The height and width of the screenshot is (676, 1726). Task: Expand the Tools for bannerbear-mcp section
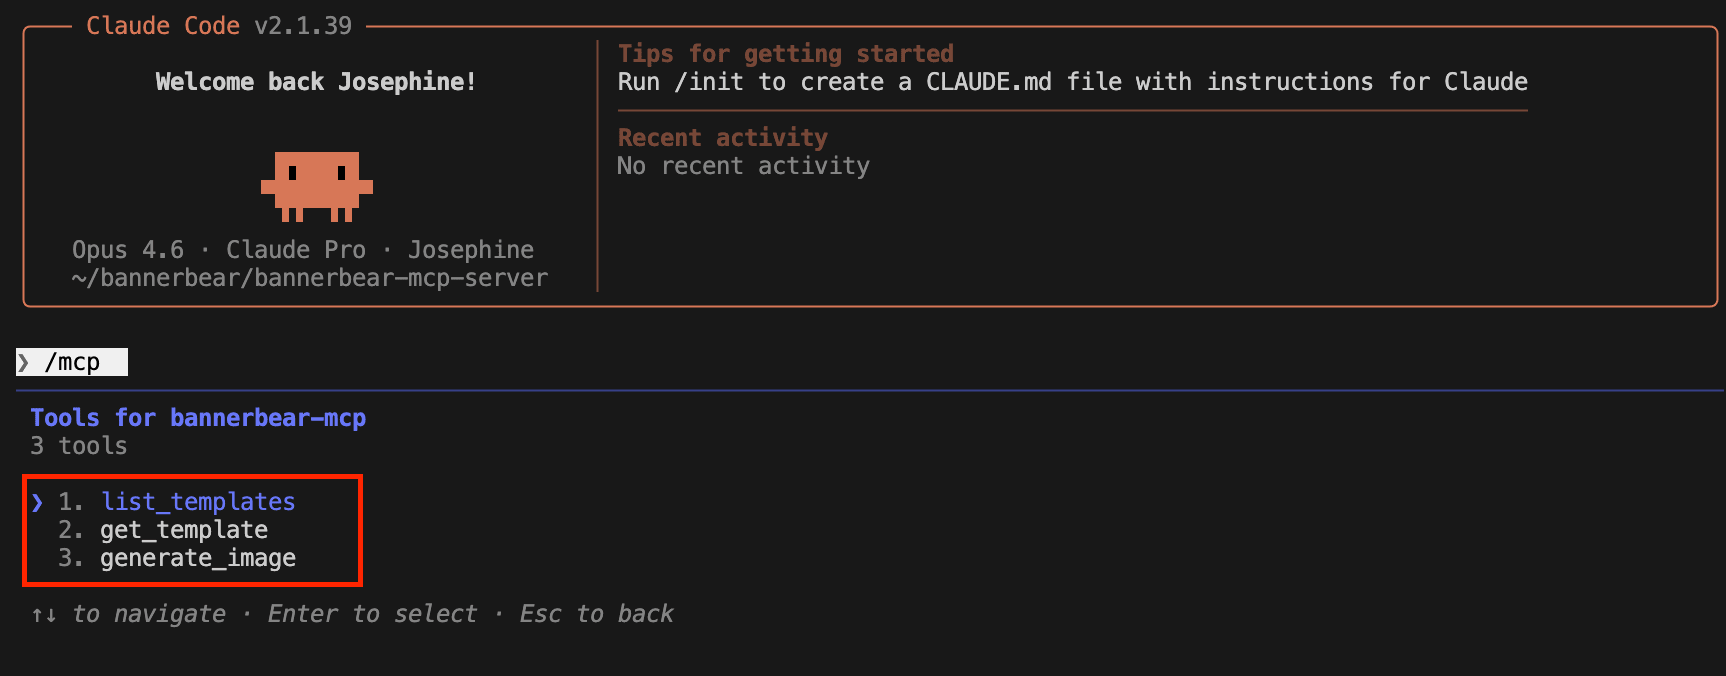197,417
